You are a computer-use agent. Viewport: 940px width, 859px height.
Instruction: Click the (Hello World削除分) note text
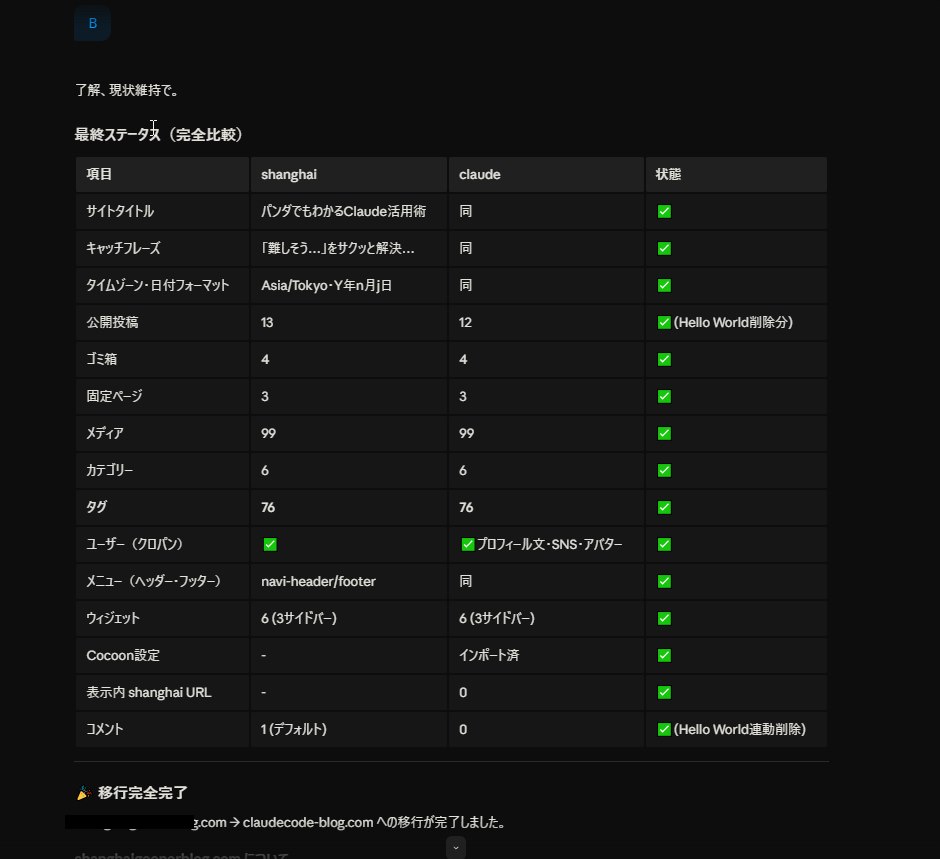coord(733,322)
